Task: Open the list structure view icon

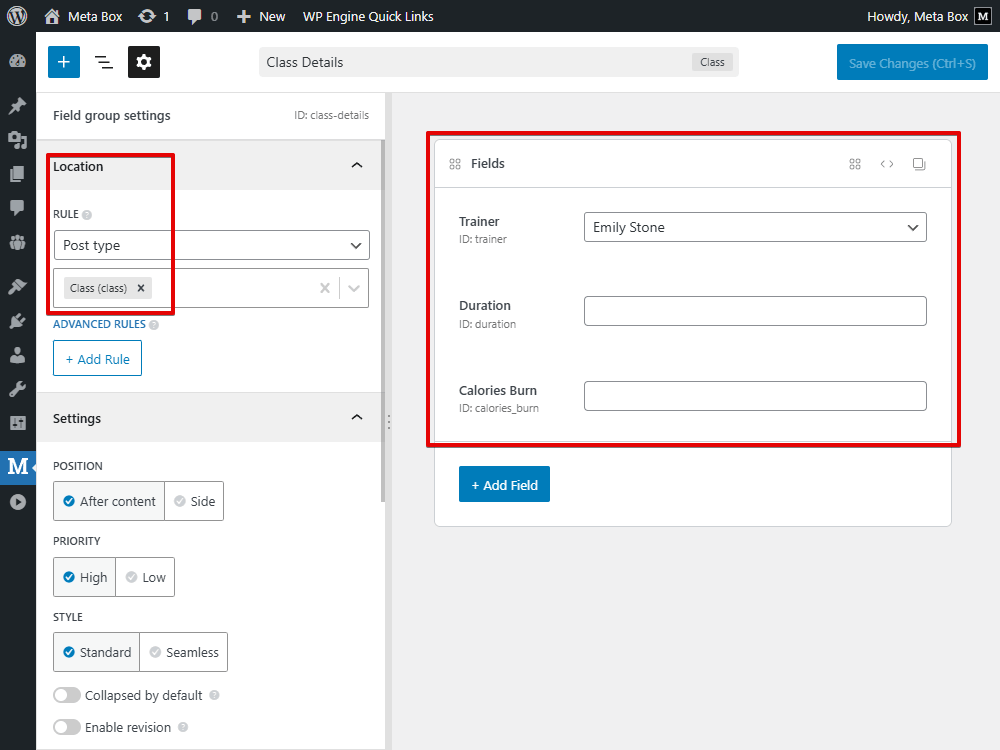Action: click(103, 62)
